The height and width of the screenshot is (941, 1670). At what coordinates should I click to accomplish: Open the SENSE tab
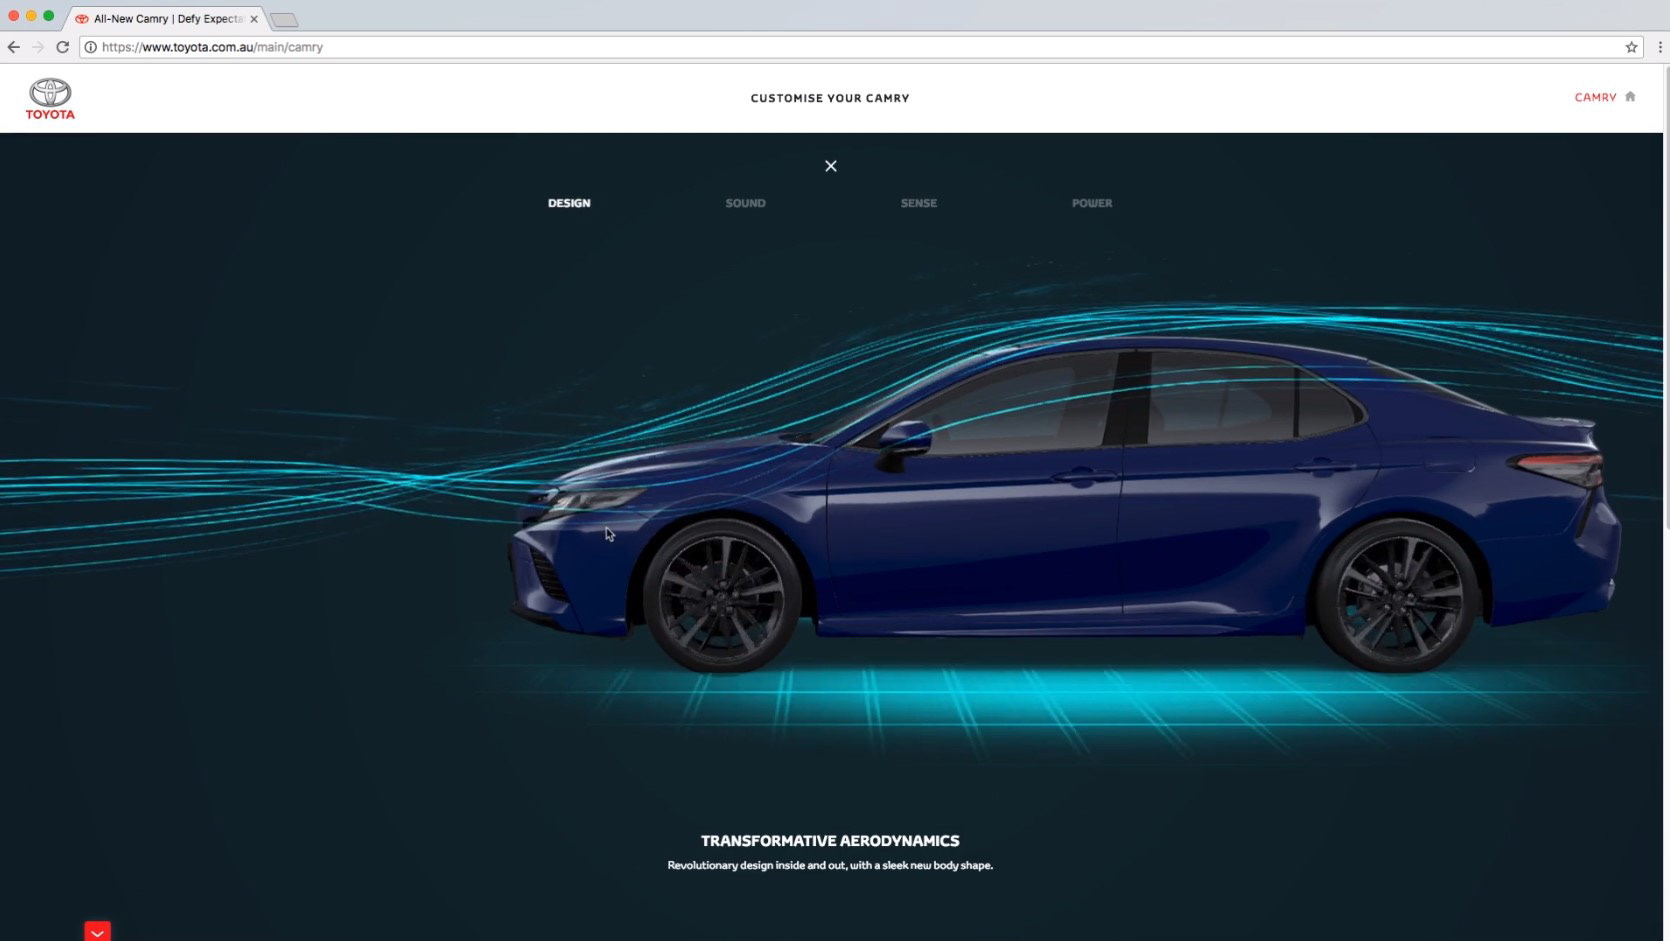coord(919,203)
